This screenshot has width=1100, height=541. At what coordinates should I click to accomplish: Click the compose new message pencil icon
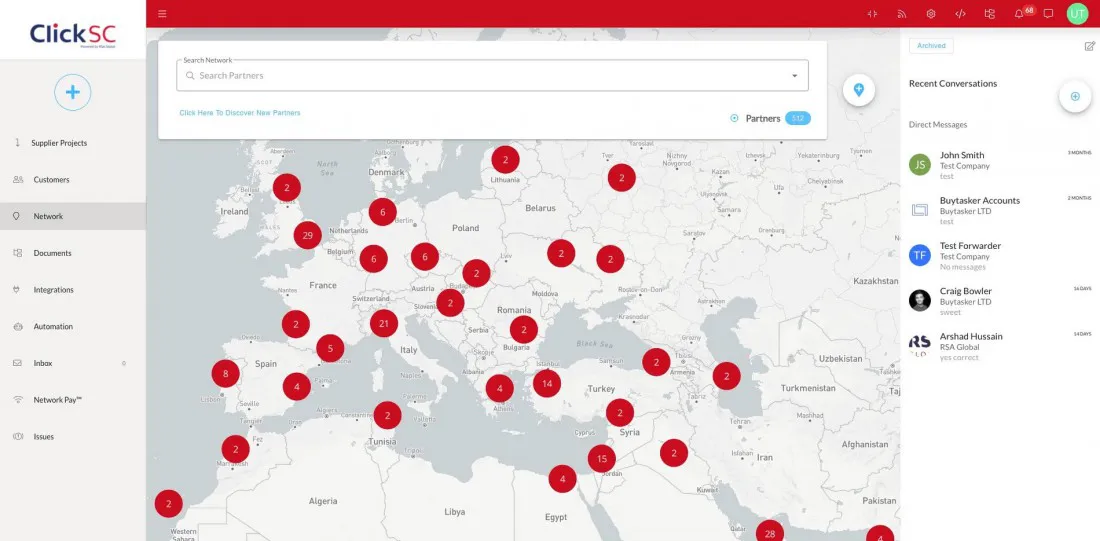click(1089, 46)
